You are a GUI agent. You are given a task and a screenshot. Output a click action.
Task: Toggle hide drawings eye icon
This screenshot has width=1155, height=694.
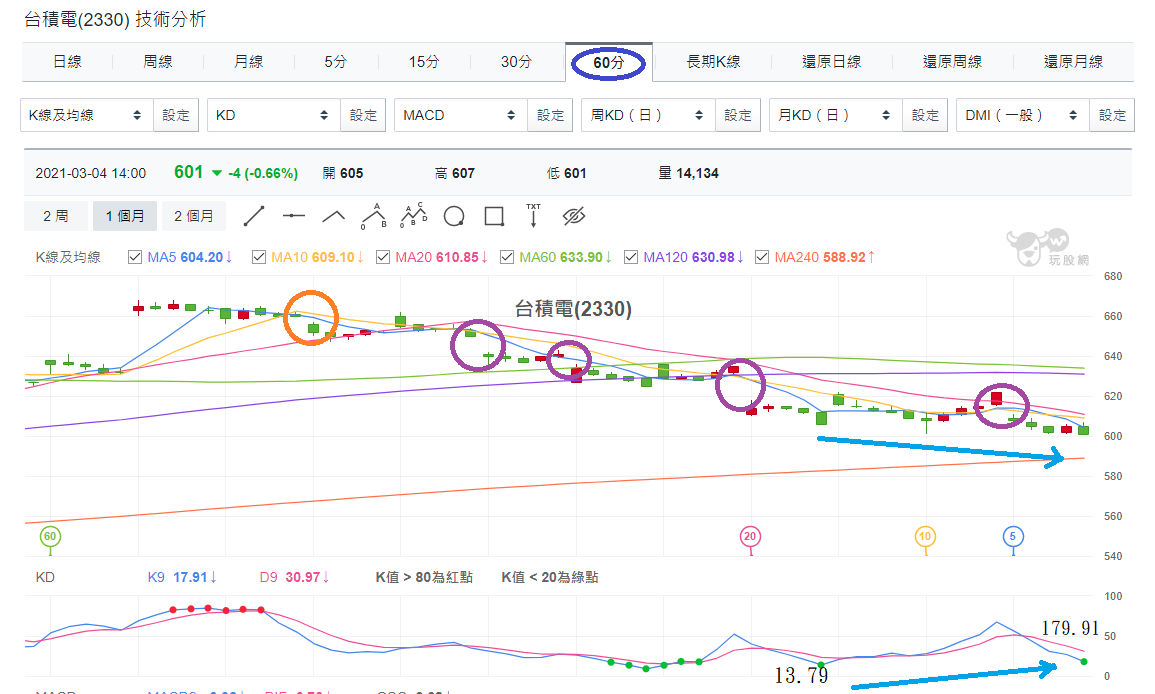(x=574, y=216)
